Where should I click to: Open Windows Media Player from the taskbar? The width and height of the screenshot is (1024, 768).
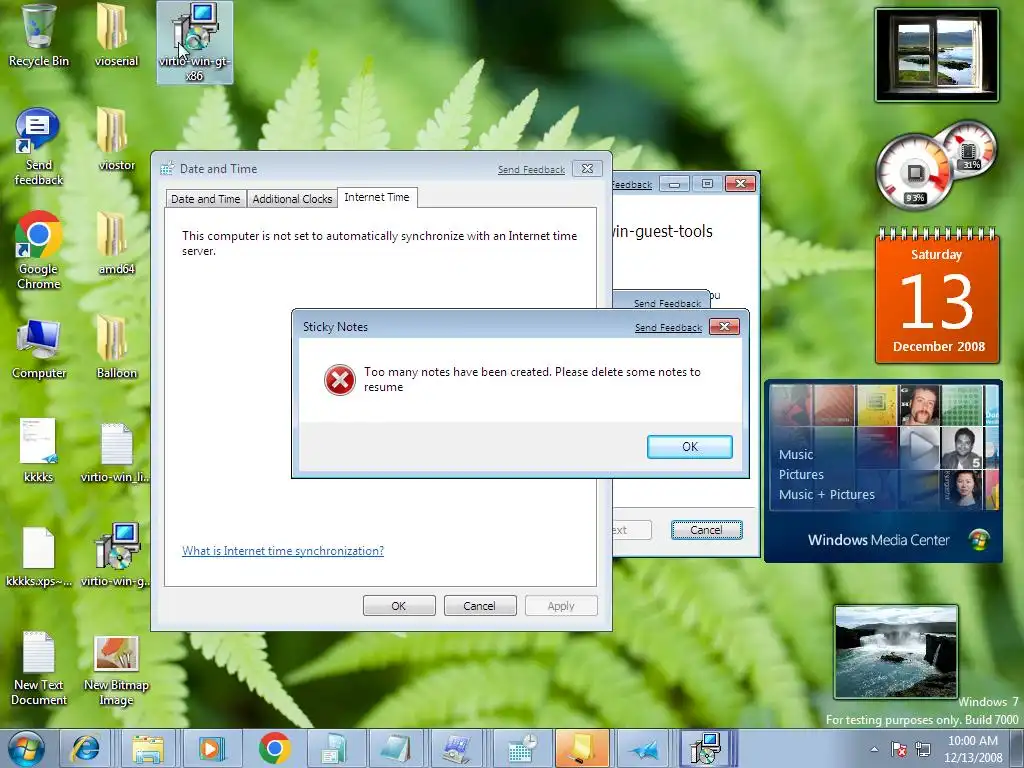click(210, 748)
